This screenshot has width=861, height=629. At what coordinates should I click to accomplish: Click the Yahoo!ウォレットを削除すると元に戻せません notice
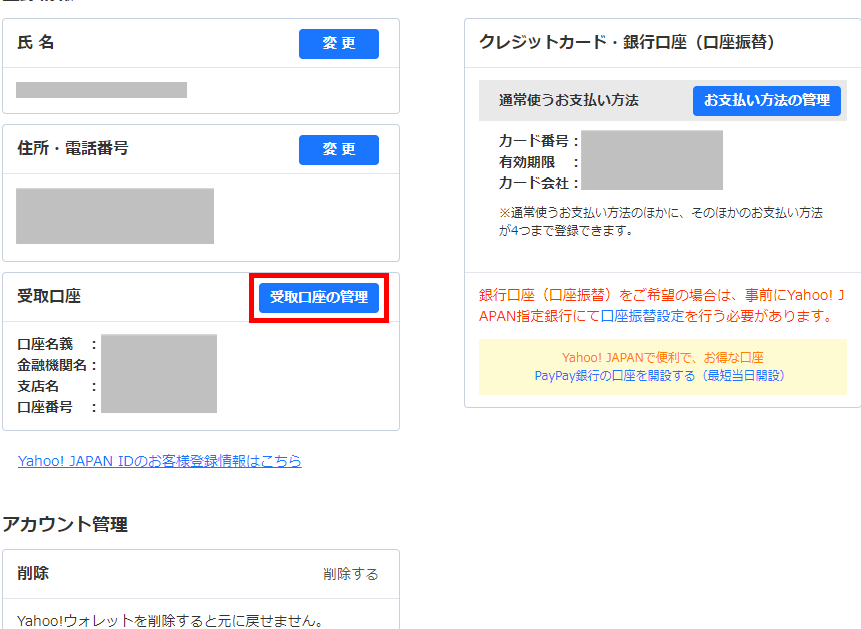click(x=170, y=621)
